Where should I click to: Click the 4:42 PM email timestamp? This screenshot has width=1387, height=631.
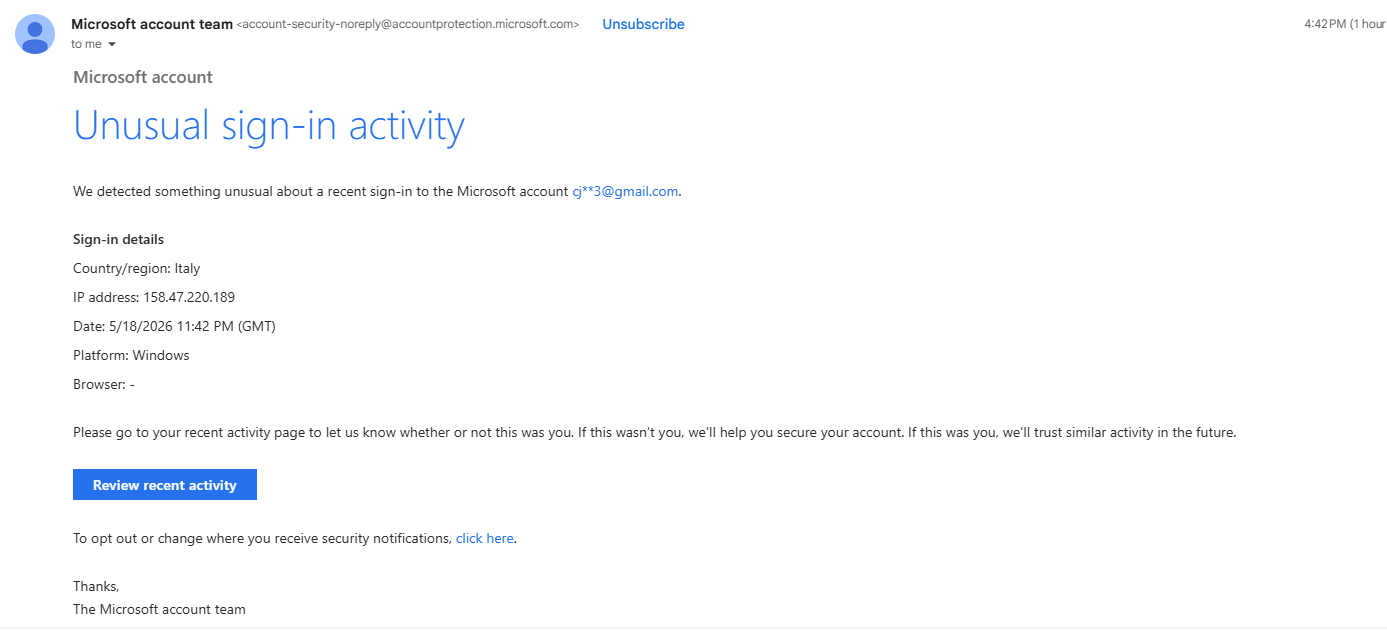point(1345,24)
